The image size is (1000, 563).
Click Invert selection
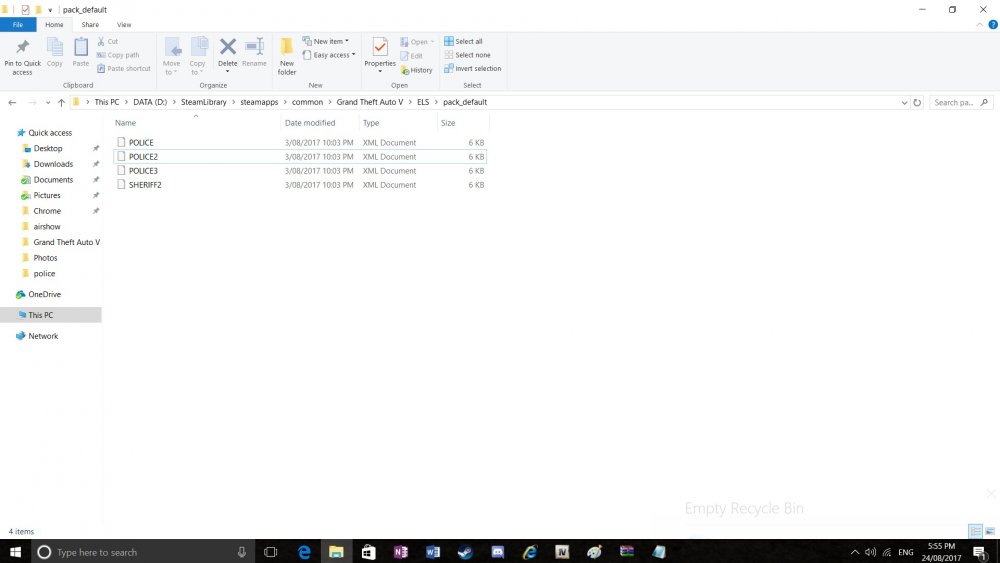pyautogui.click(x=473, y=68)
